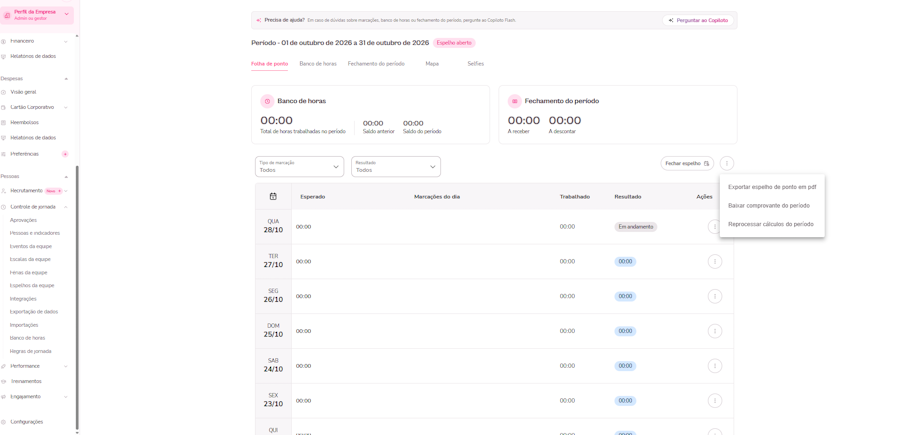The height and width of the screenshot is (435, 900).
Task: Open actions menu for TER 27/10
Action: (715, 262)
